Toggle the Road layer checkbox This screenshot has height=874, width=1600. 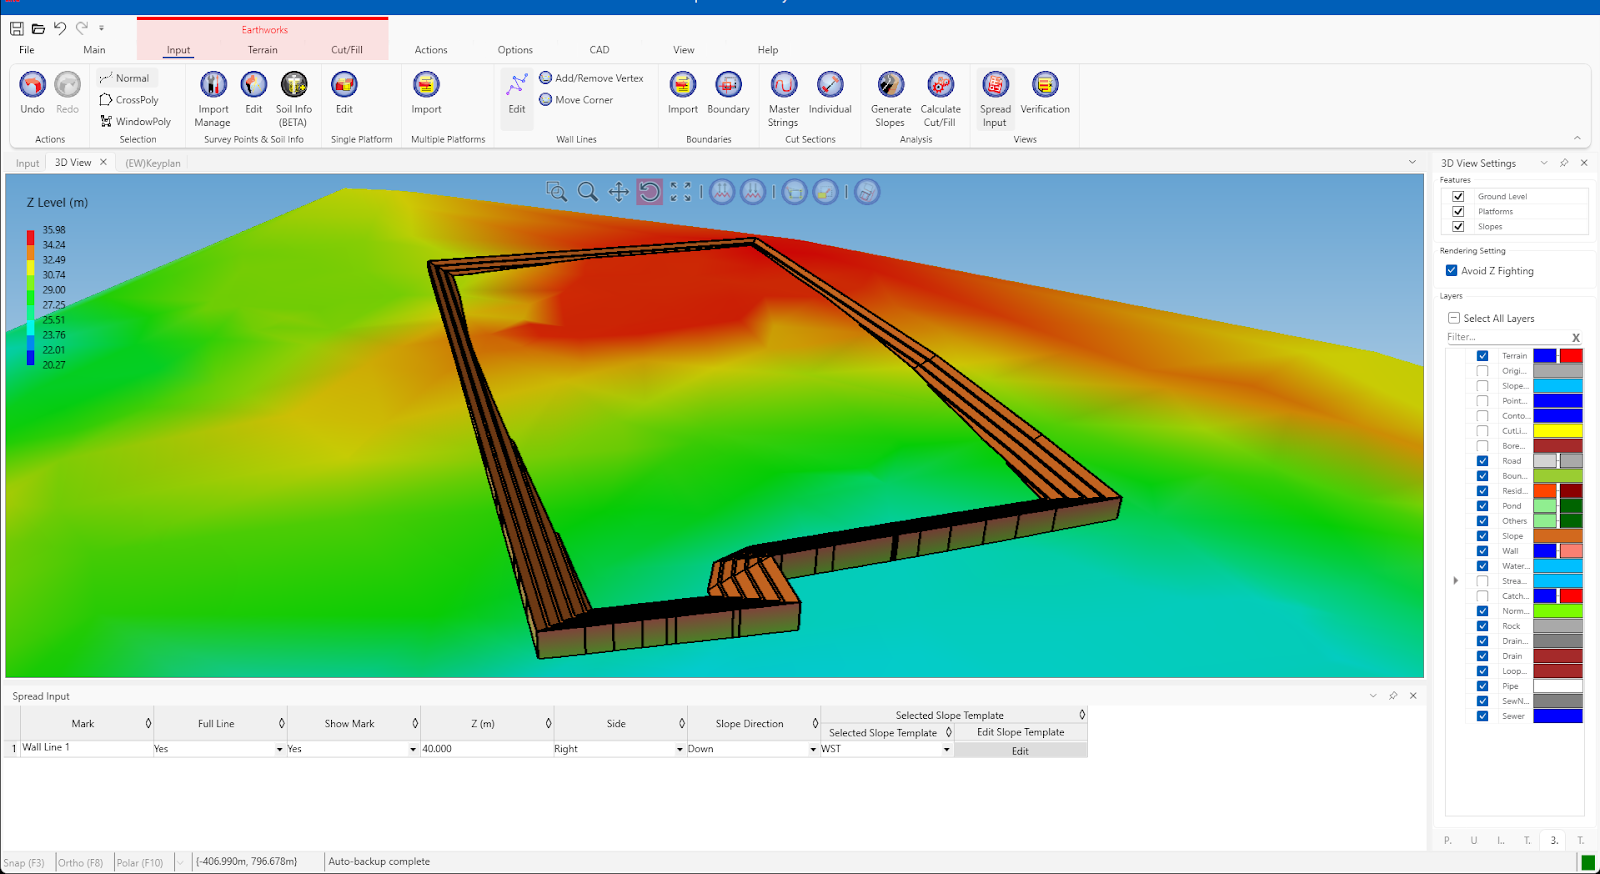[x=1483, y=461]
